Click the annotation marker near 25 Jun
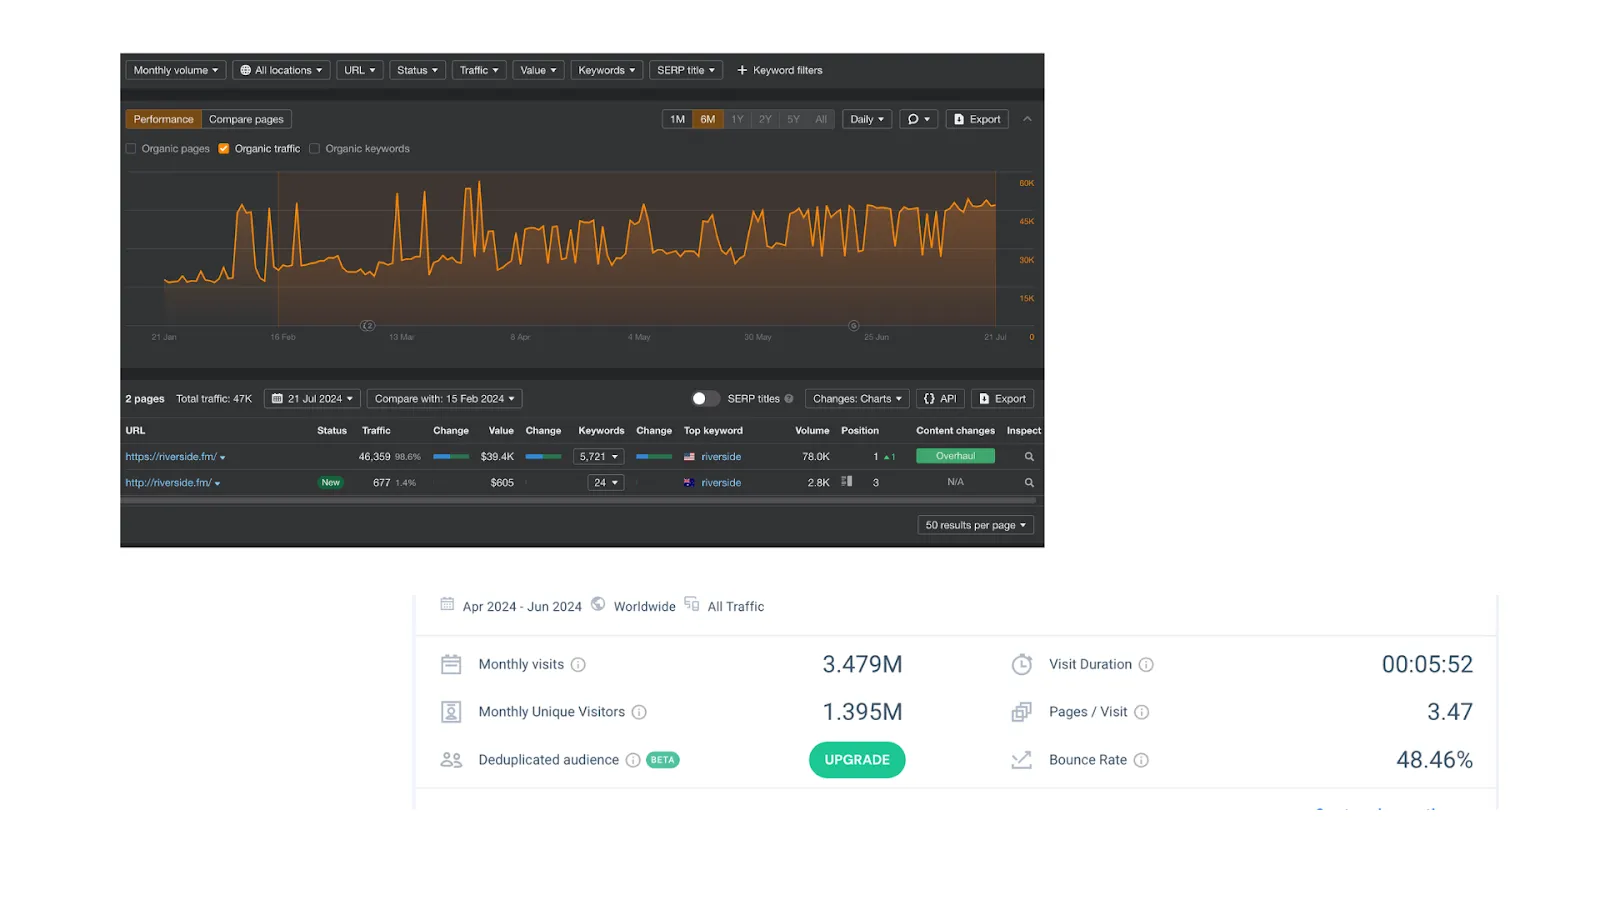Screen dimensions: 1600x900 (x=853, y=326)
